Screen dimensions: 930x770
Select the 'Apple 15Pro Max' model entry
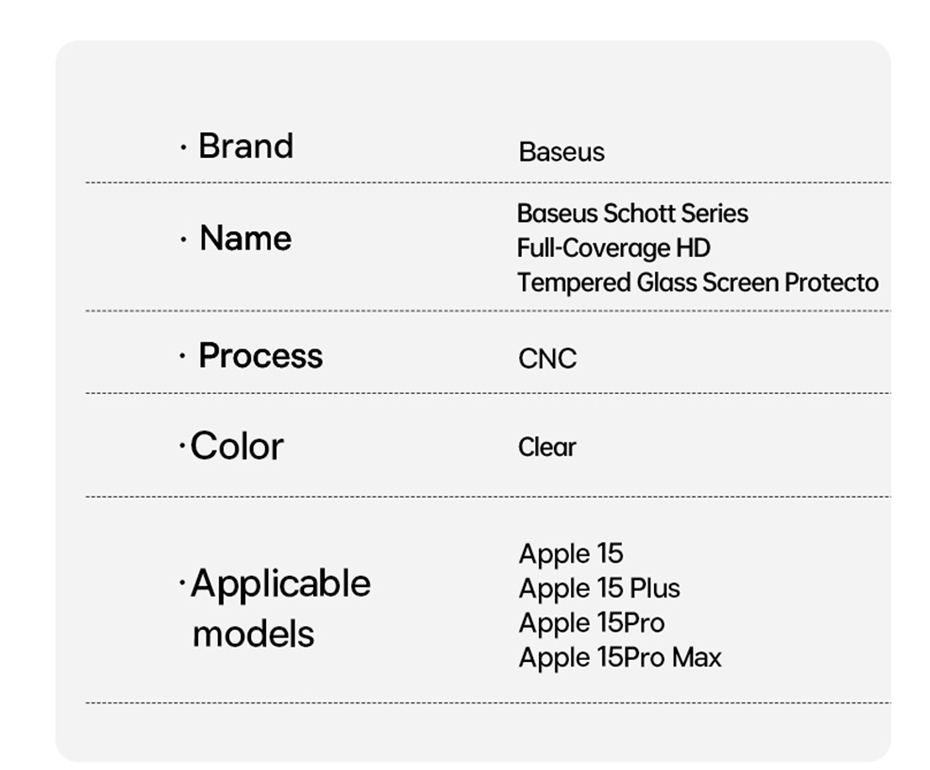tap(619, 657)
